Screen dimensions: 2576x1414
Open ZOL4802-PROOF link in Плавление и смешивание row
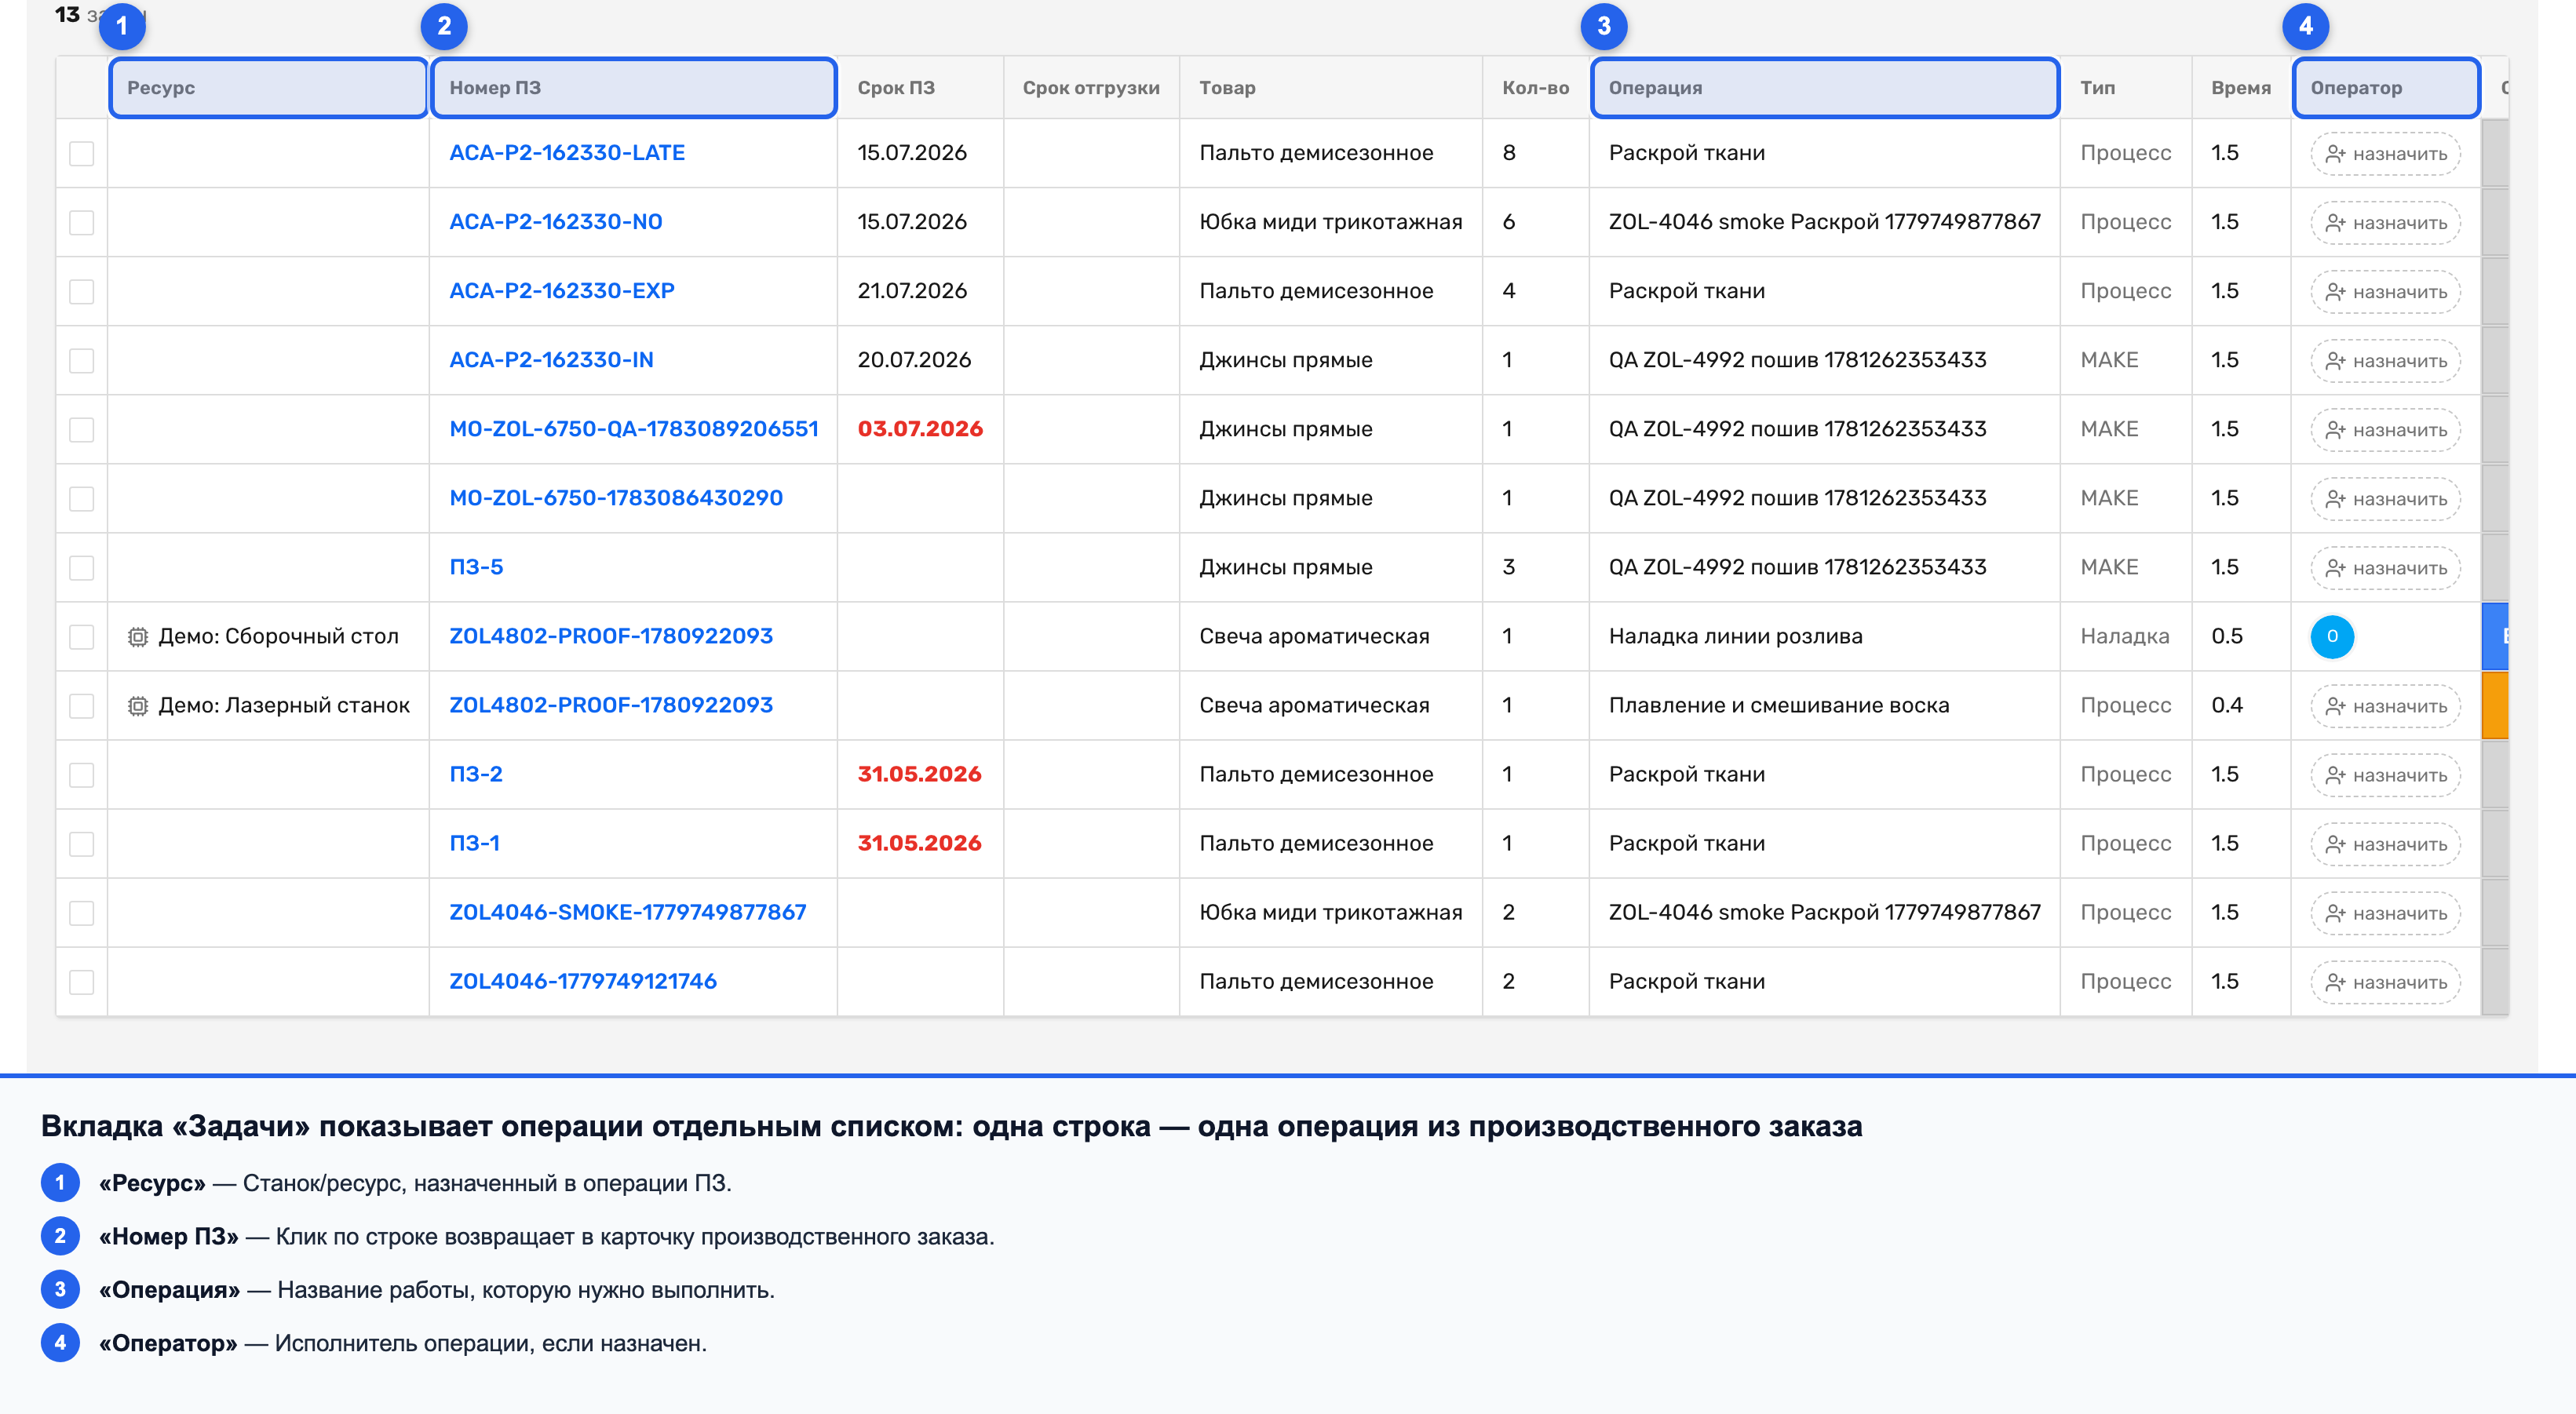(611, 705)
